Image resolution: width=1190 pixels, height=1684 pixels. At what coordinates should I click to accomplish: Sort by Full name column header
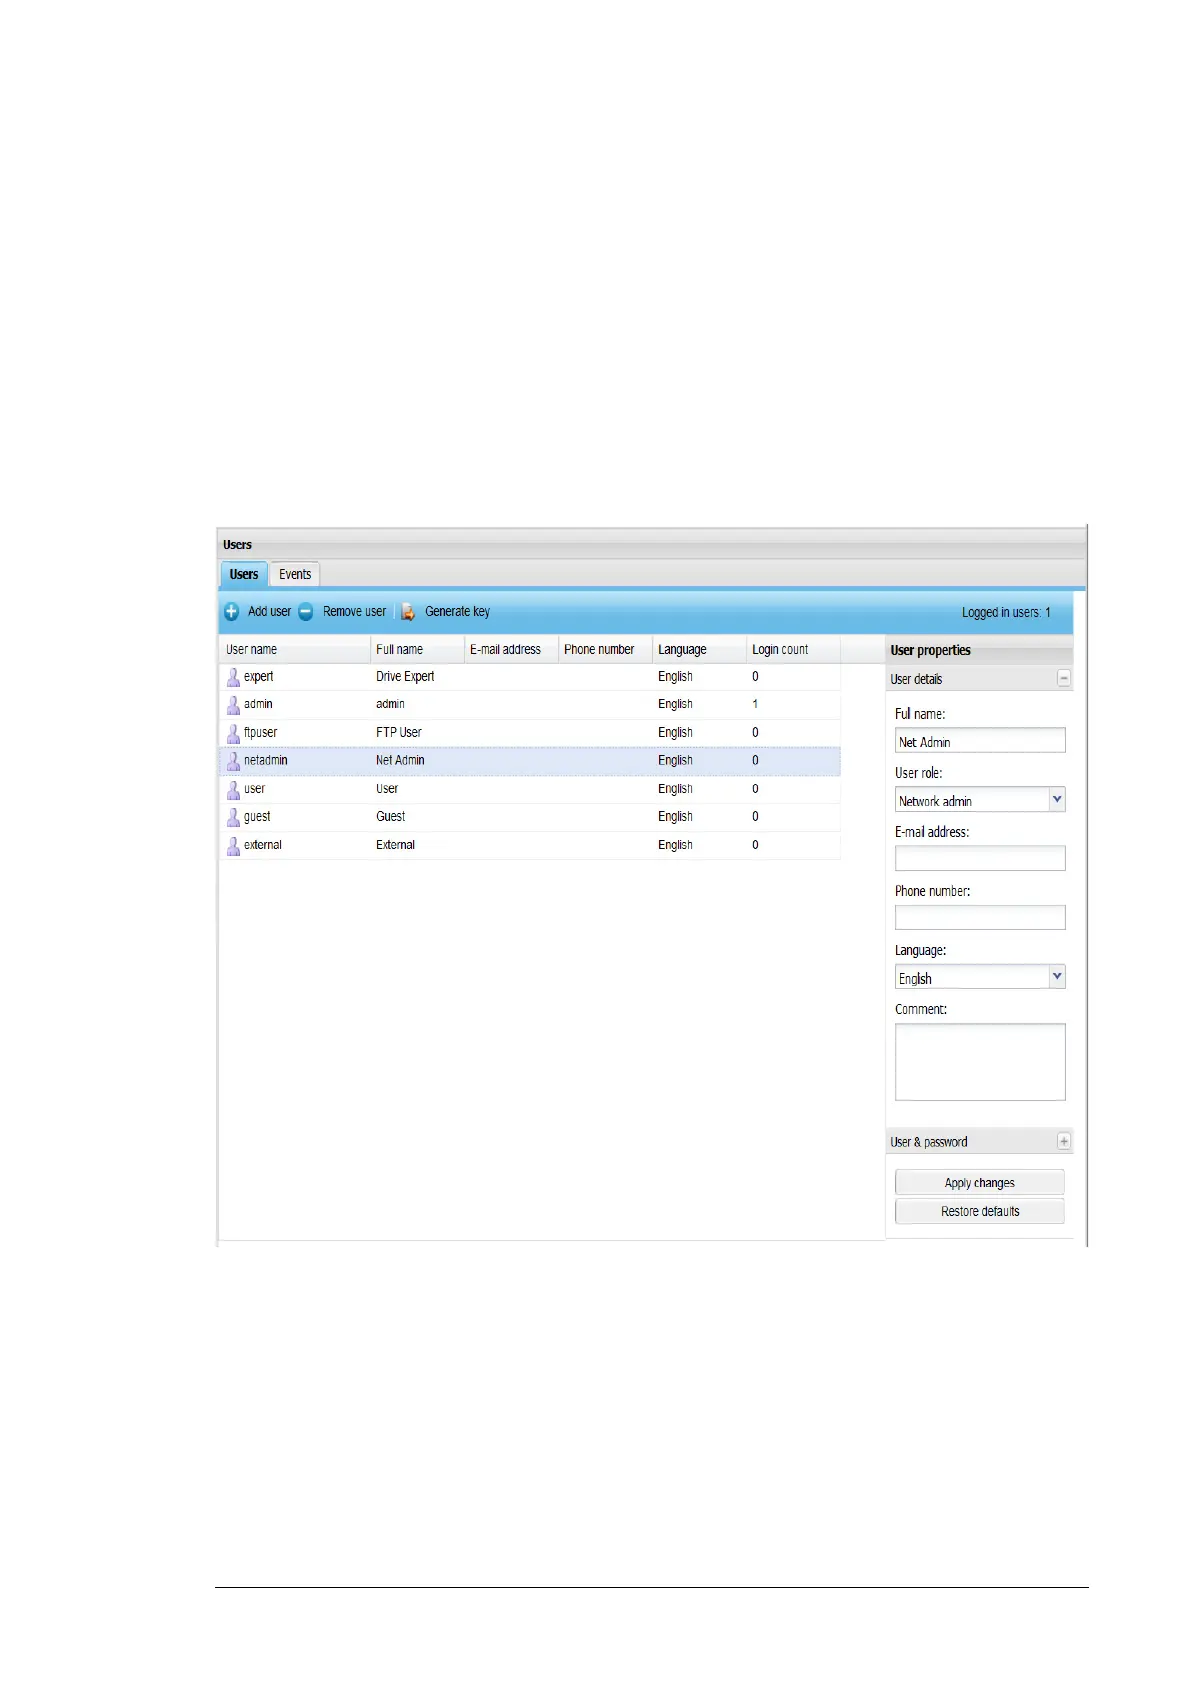pyautogui.click(x=417, y=649)
